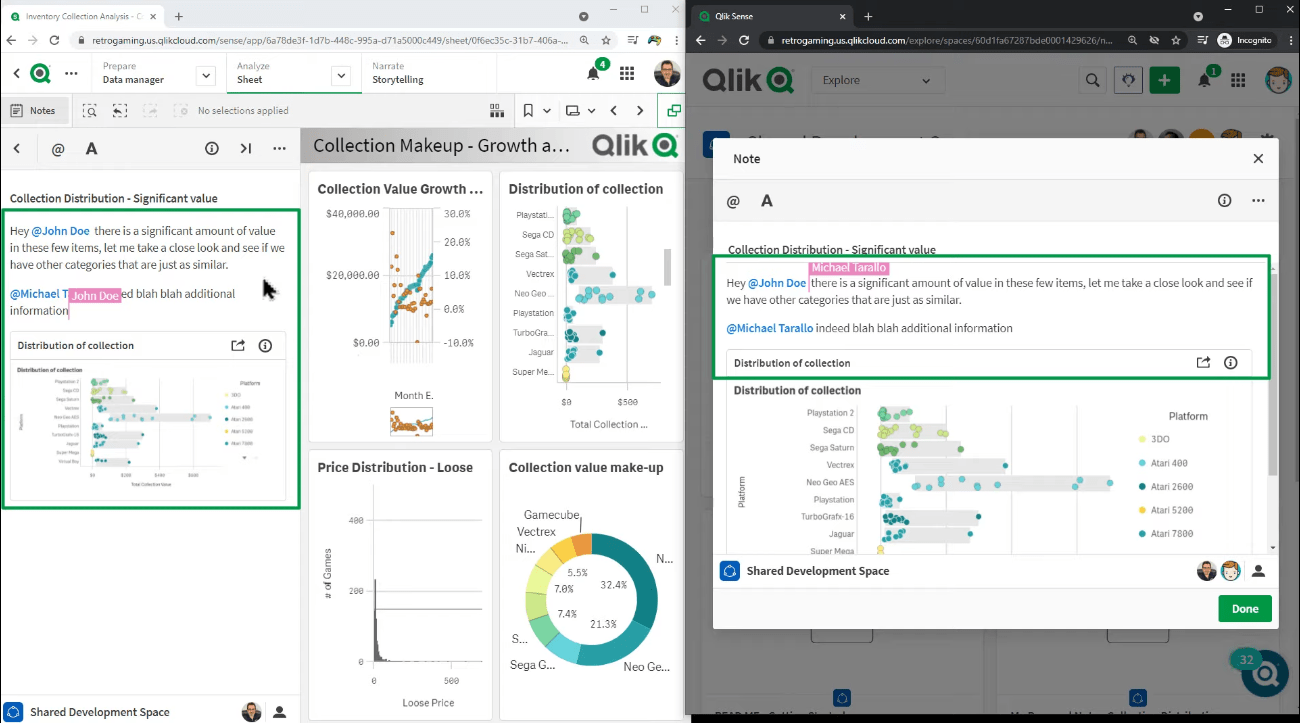The height and width of the screenshot is (723, 1300).
Task: Switch to the Narrate Storytelling tab
Action: 397,73
